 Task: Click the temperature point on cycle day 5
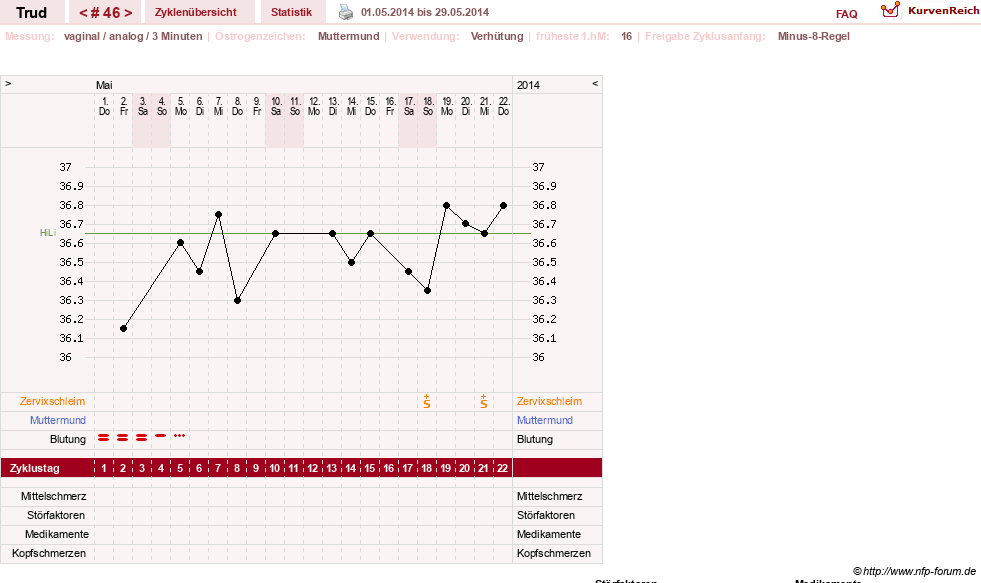[180, 243]
